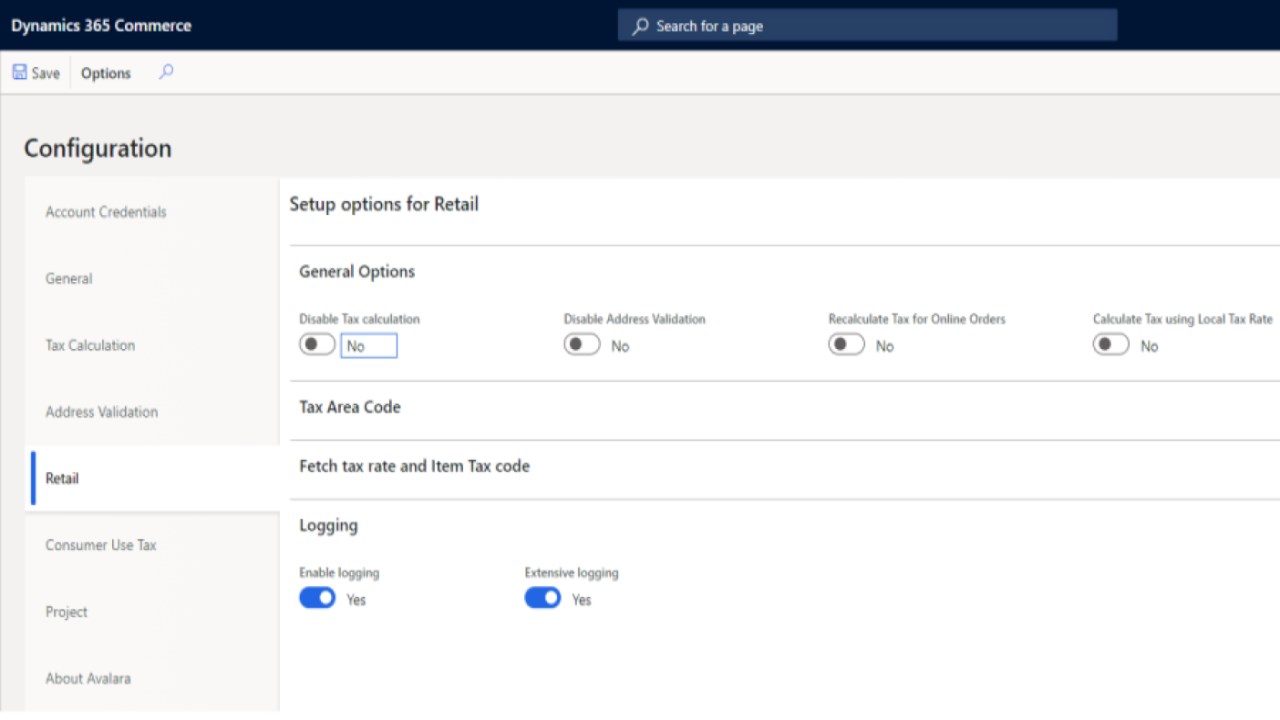The height and width of the screenshot is (720, 1280).
Task: Click the Save label in the toolbar
Action: click(x=46, y=73)
